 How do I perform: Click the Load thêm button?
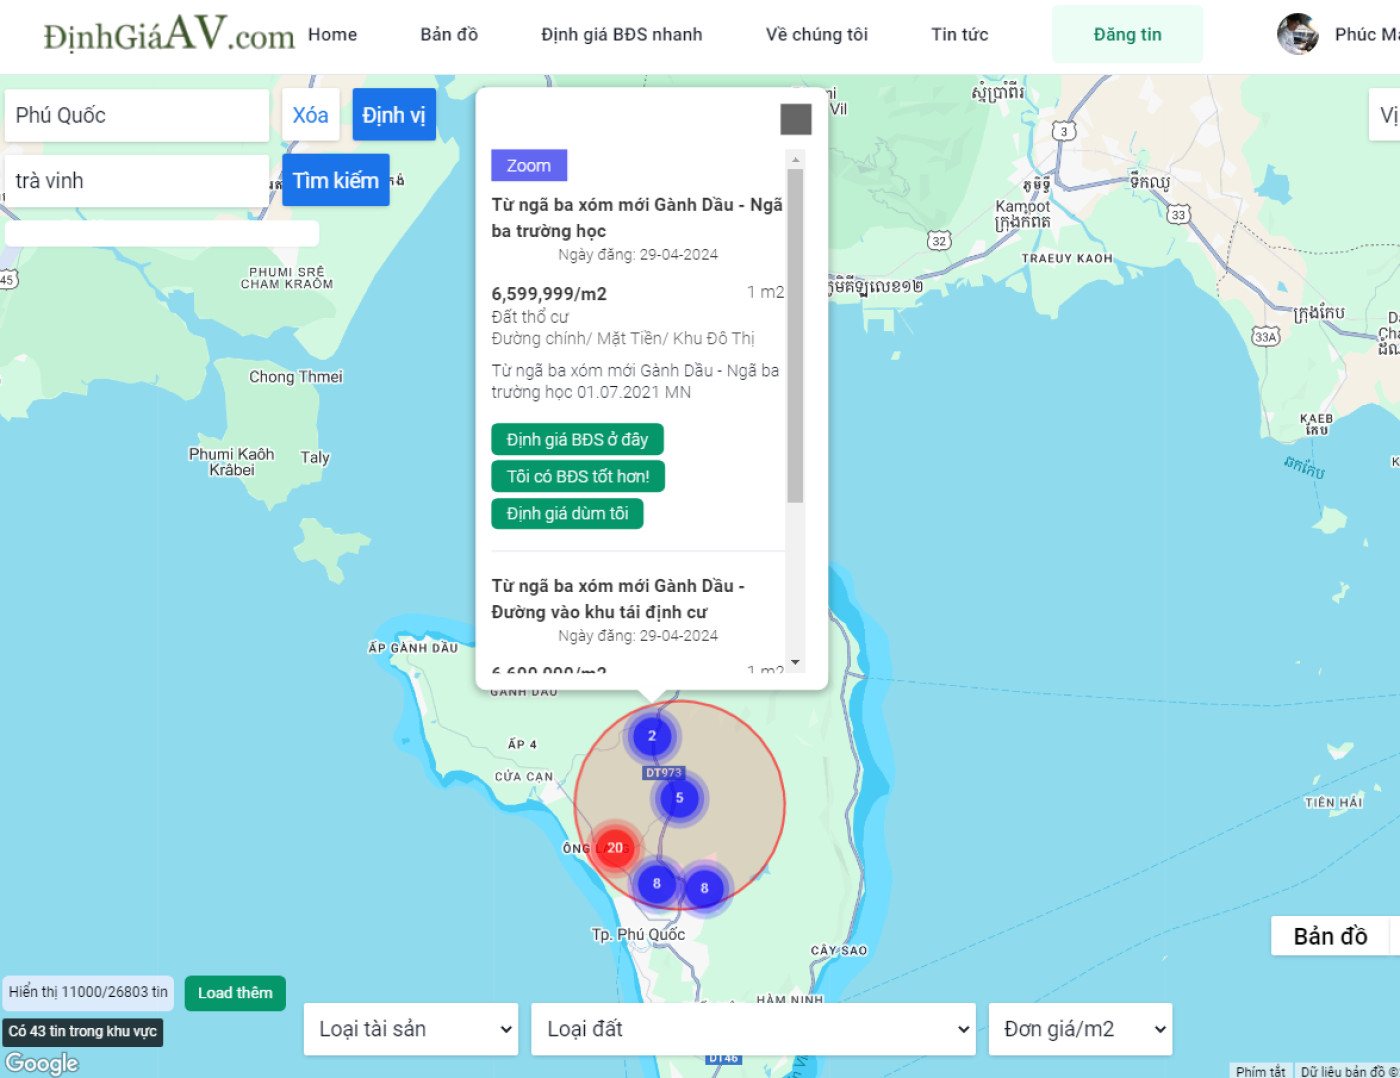click(x=235, y=993)
